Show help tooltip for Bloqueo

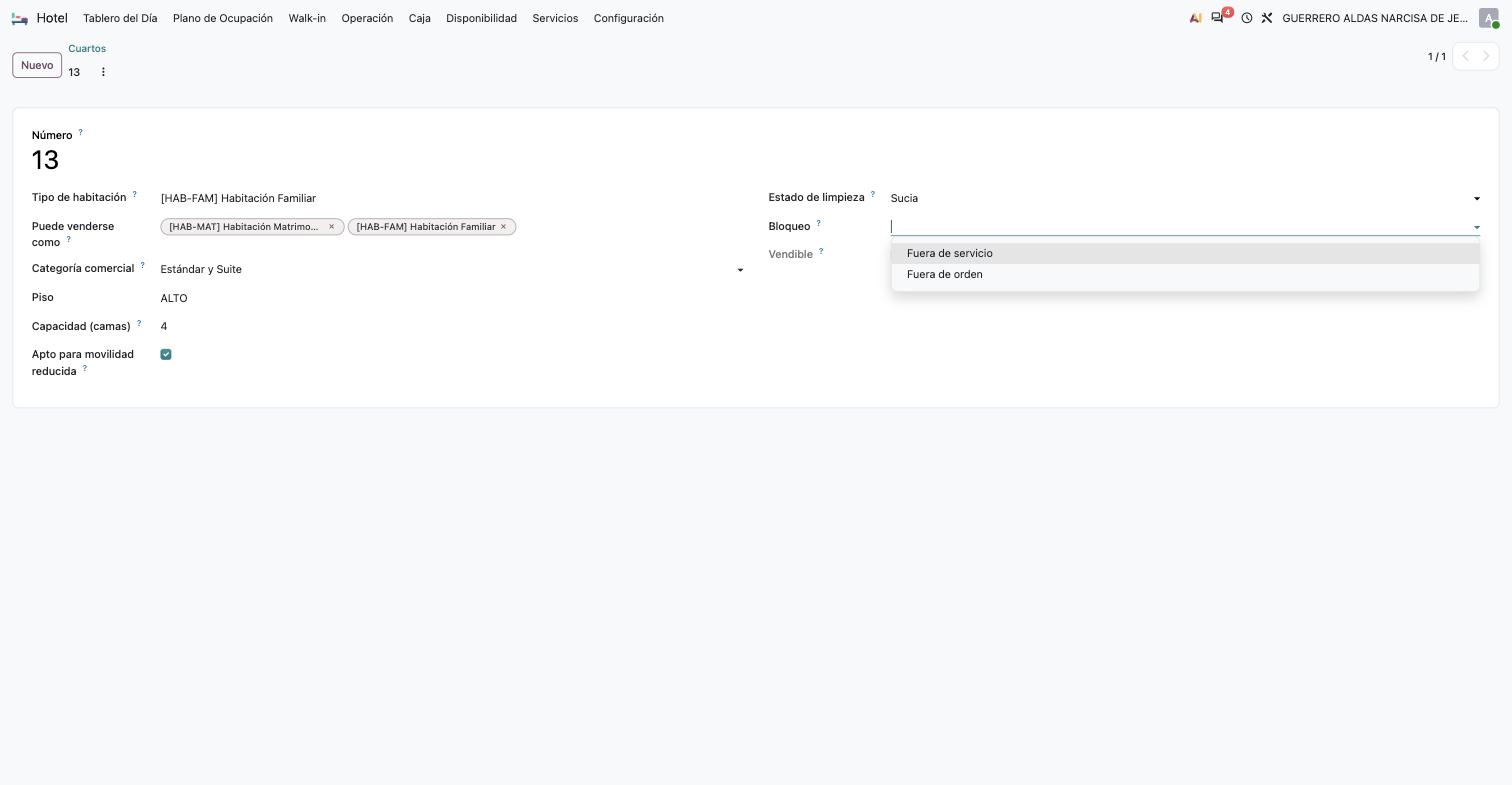point(818,223)
